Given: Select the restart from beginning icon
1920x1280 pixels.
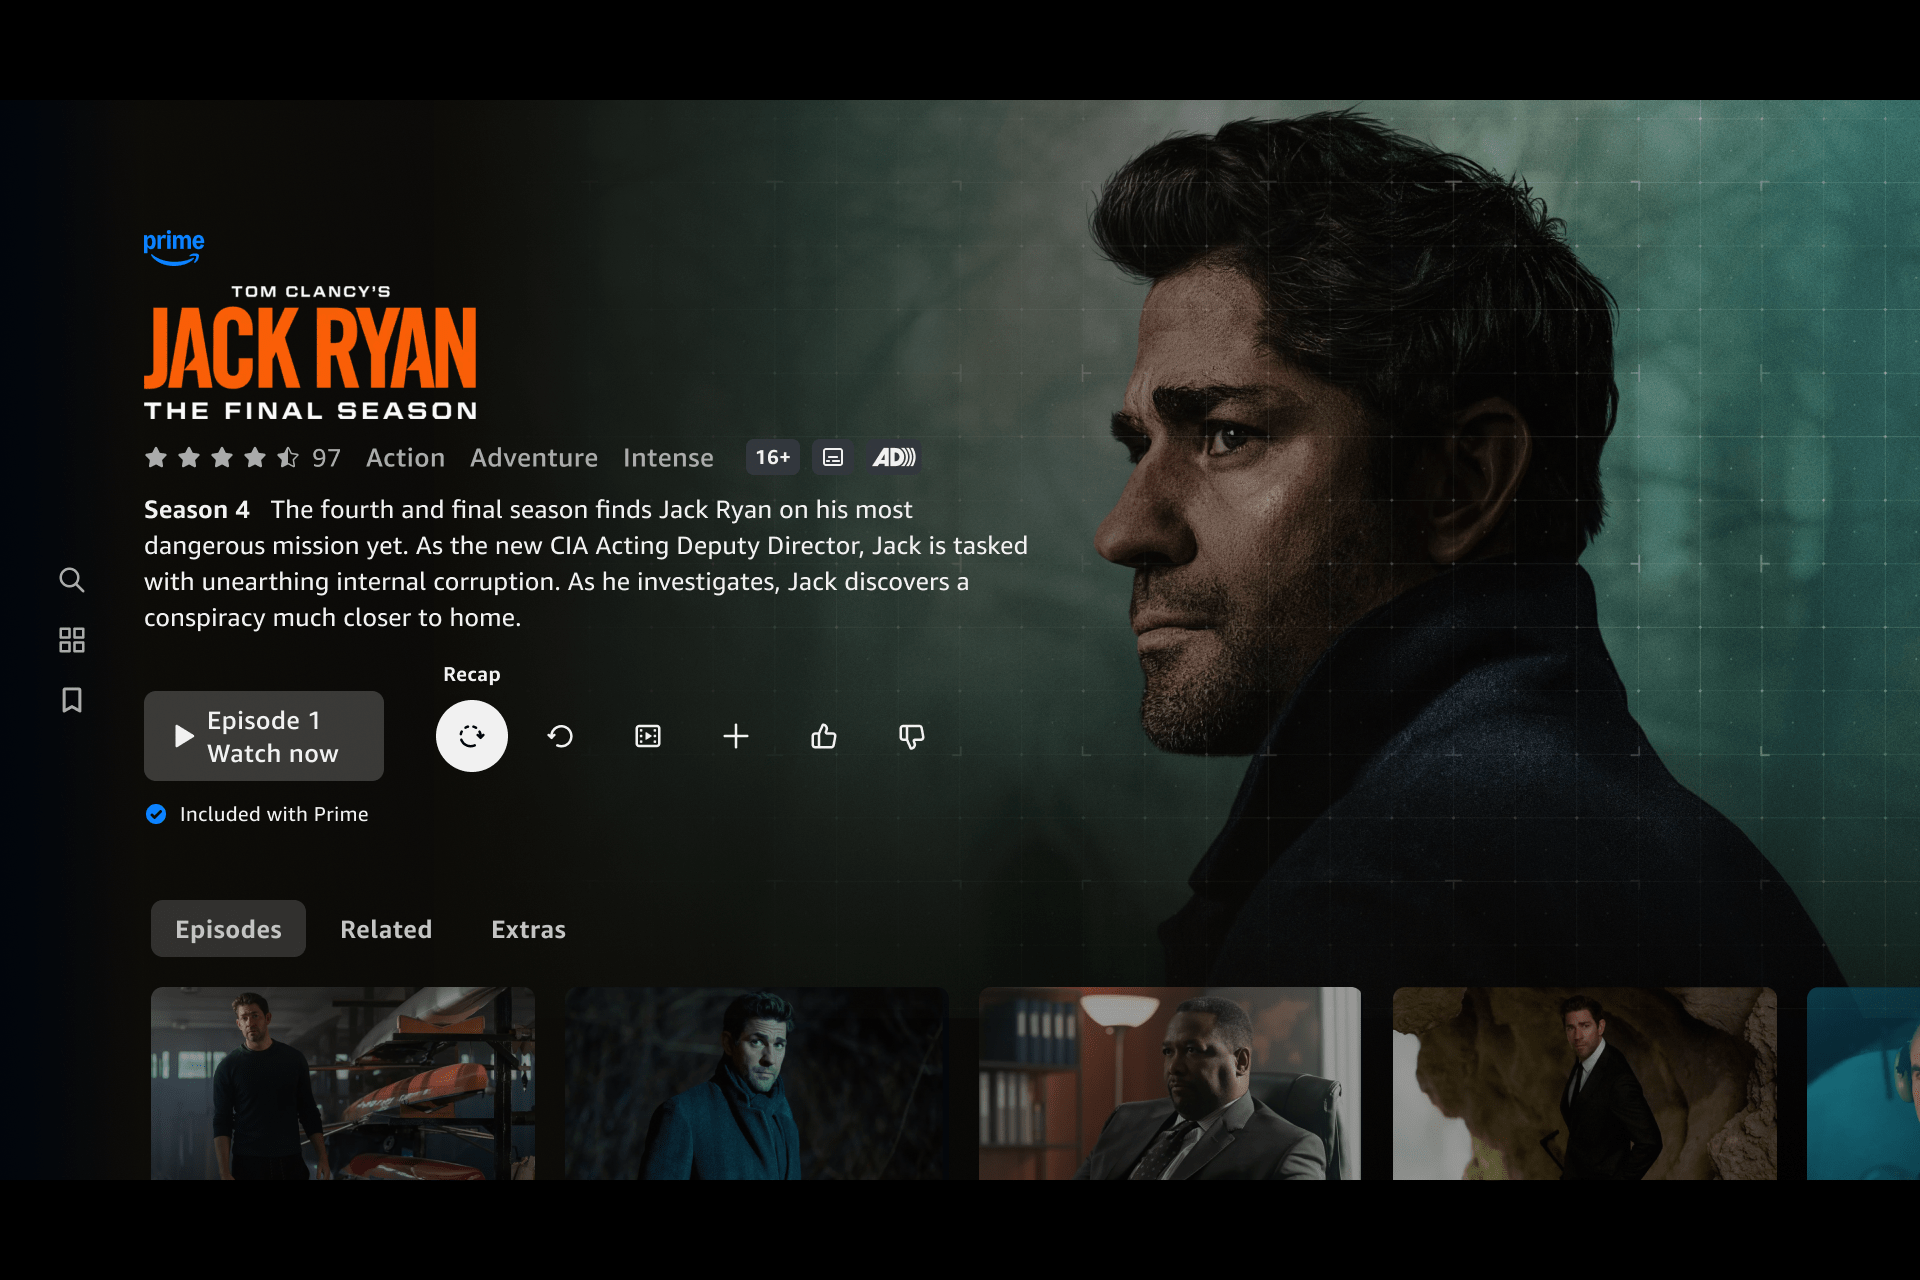Looking at the screenshot, I should point(560,736).
